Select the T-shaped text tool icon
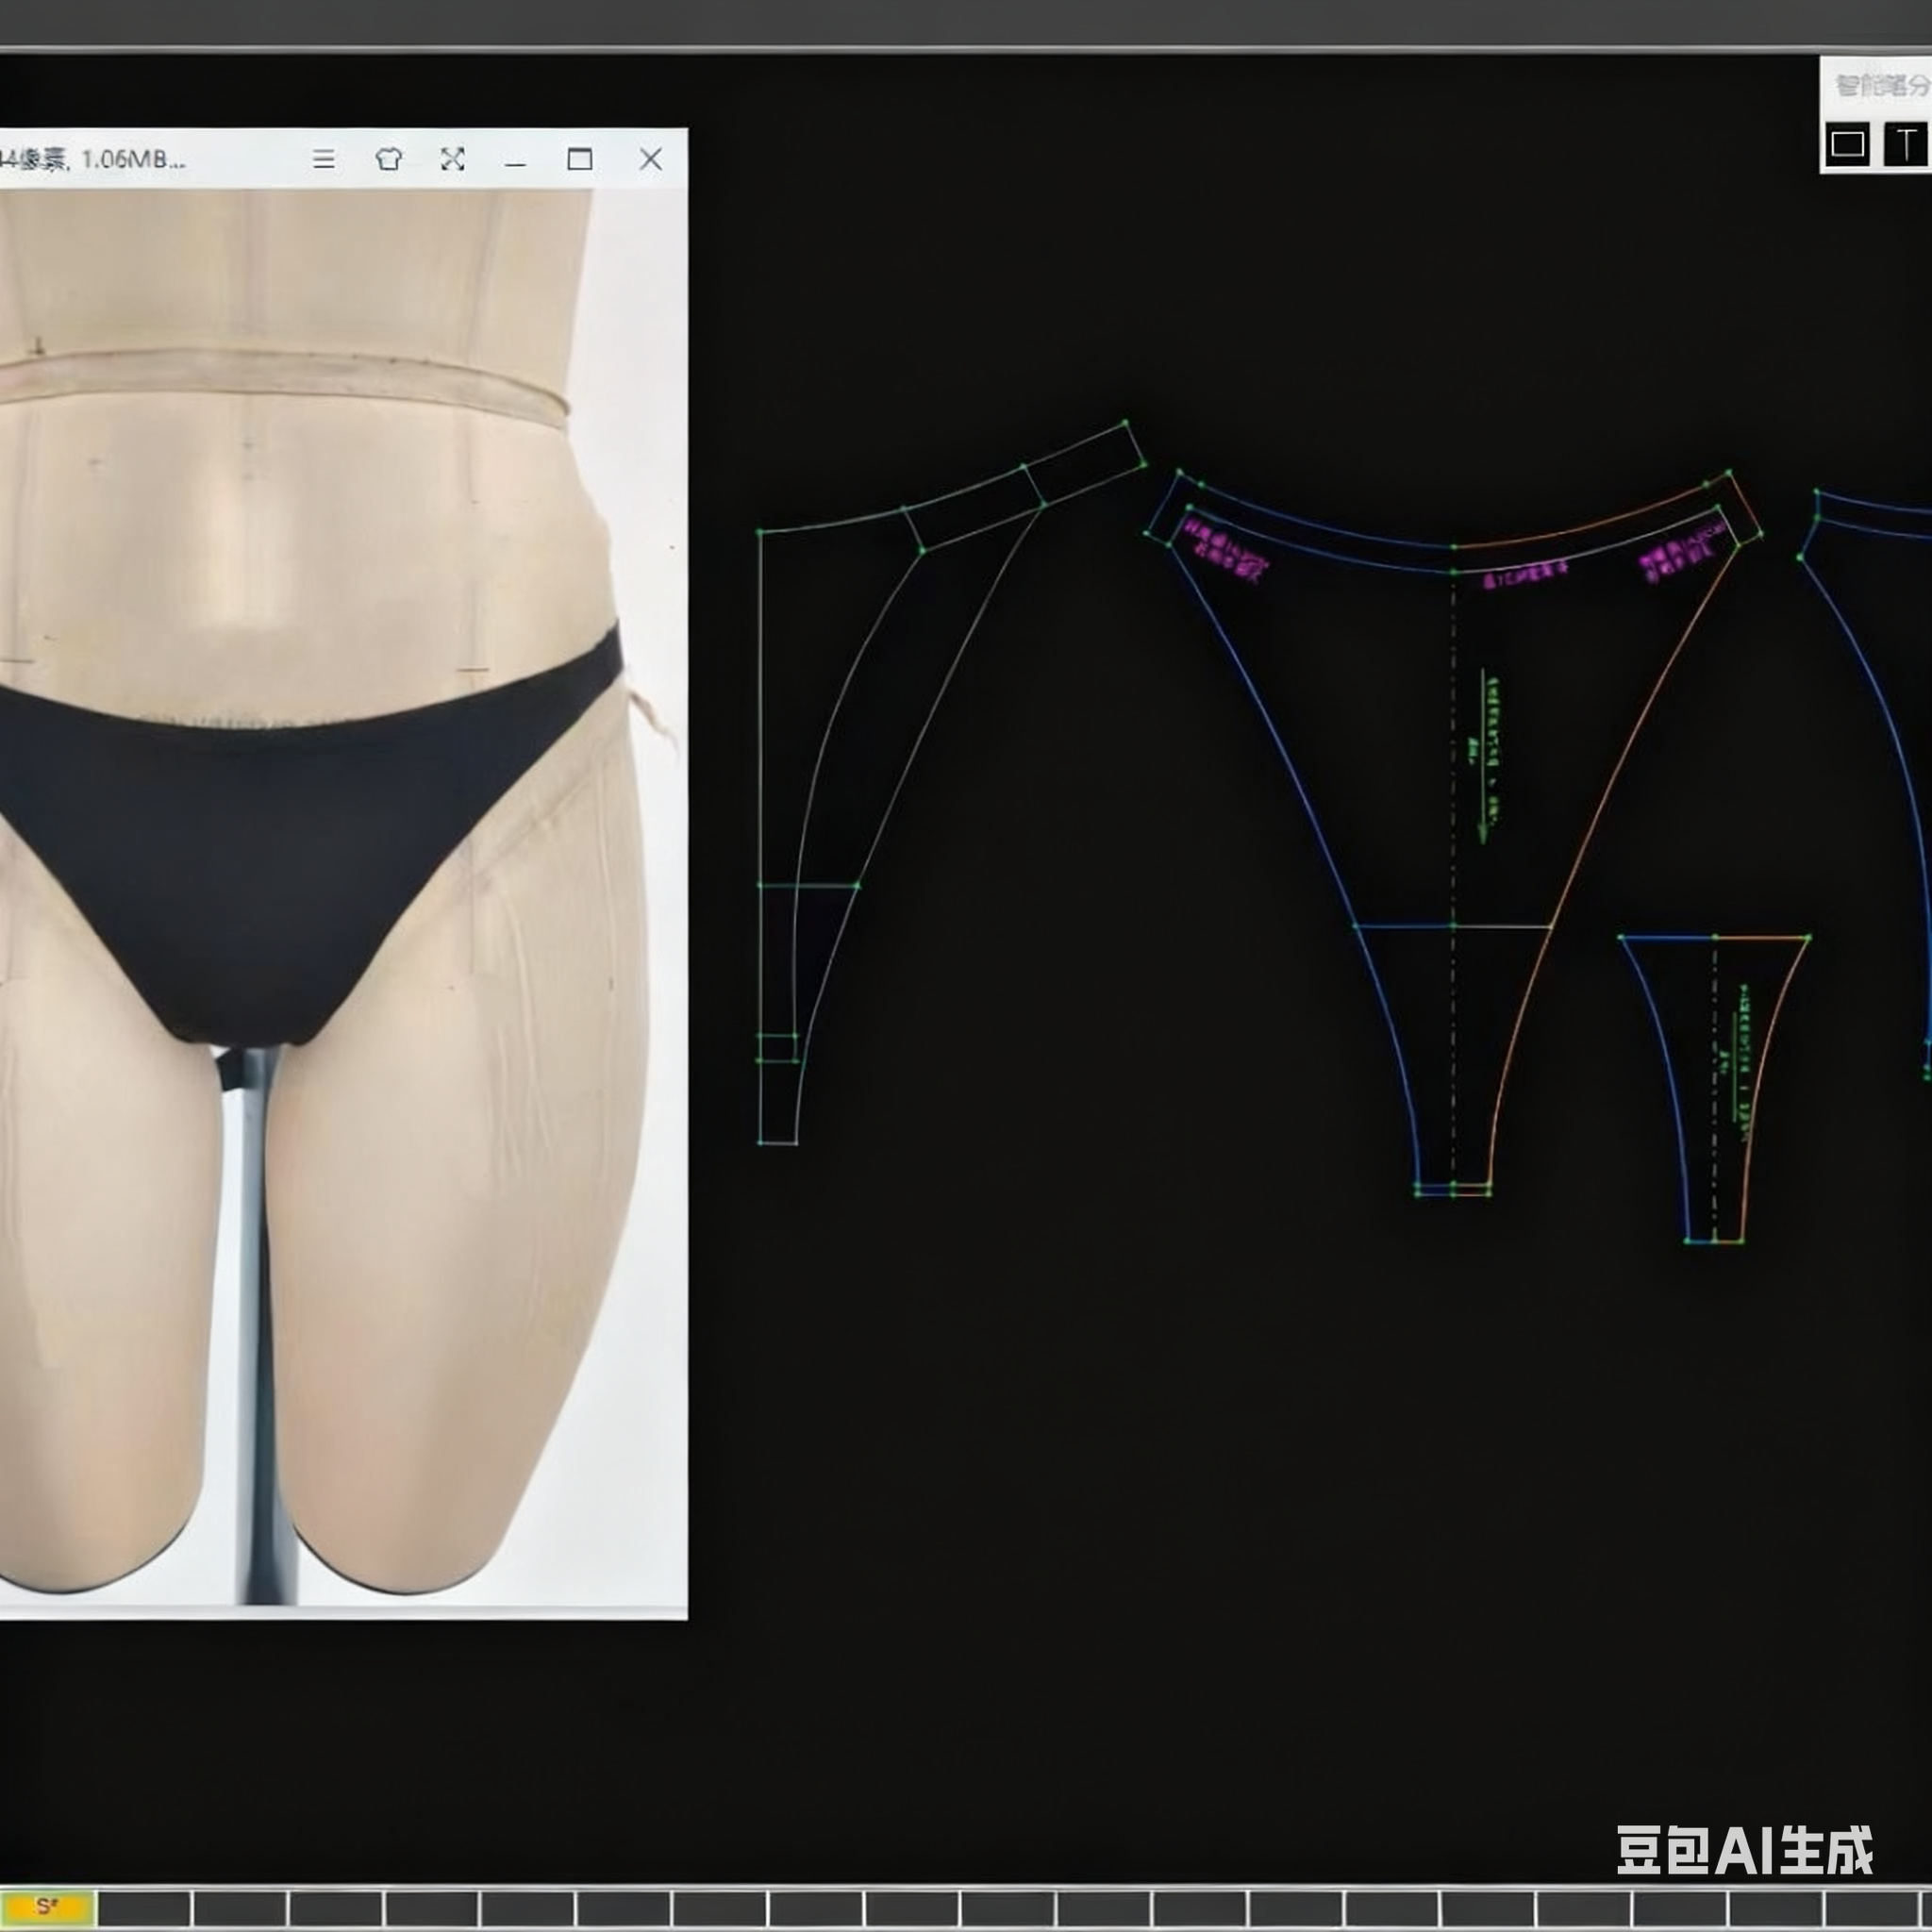This screenshot has width=1932, height=1932. (x=1906, y=145)
